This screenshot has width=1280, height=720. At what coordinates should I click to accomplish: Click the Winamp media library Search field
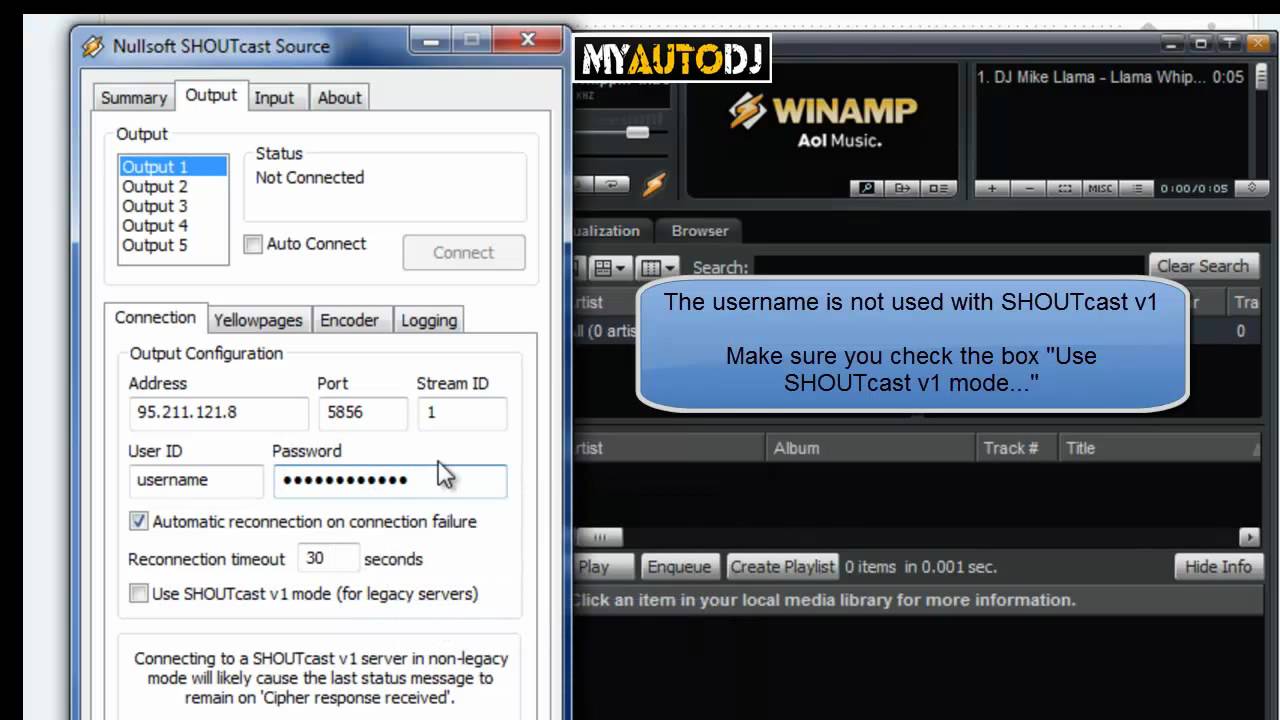tap(949, 267)
